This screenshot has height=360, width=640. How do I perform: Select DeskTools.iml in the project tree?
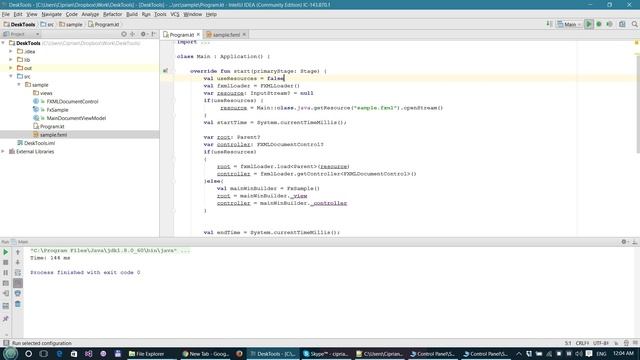[39, 143]
